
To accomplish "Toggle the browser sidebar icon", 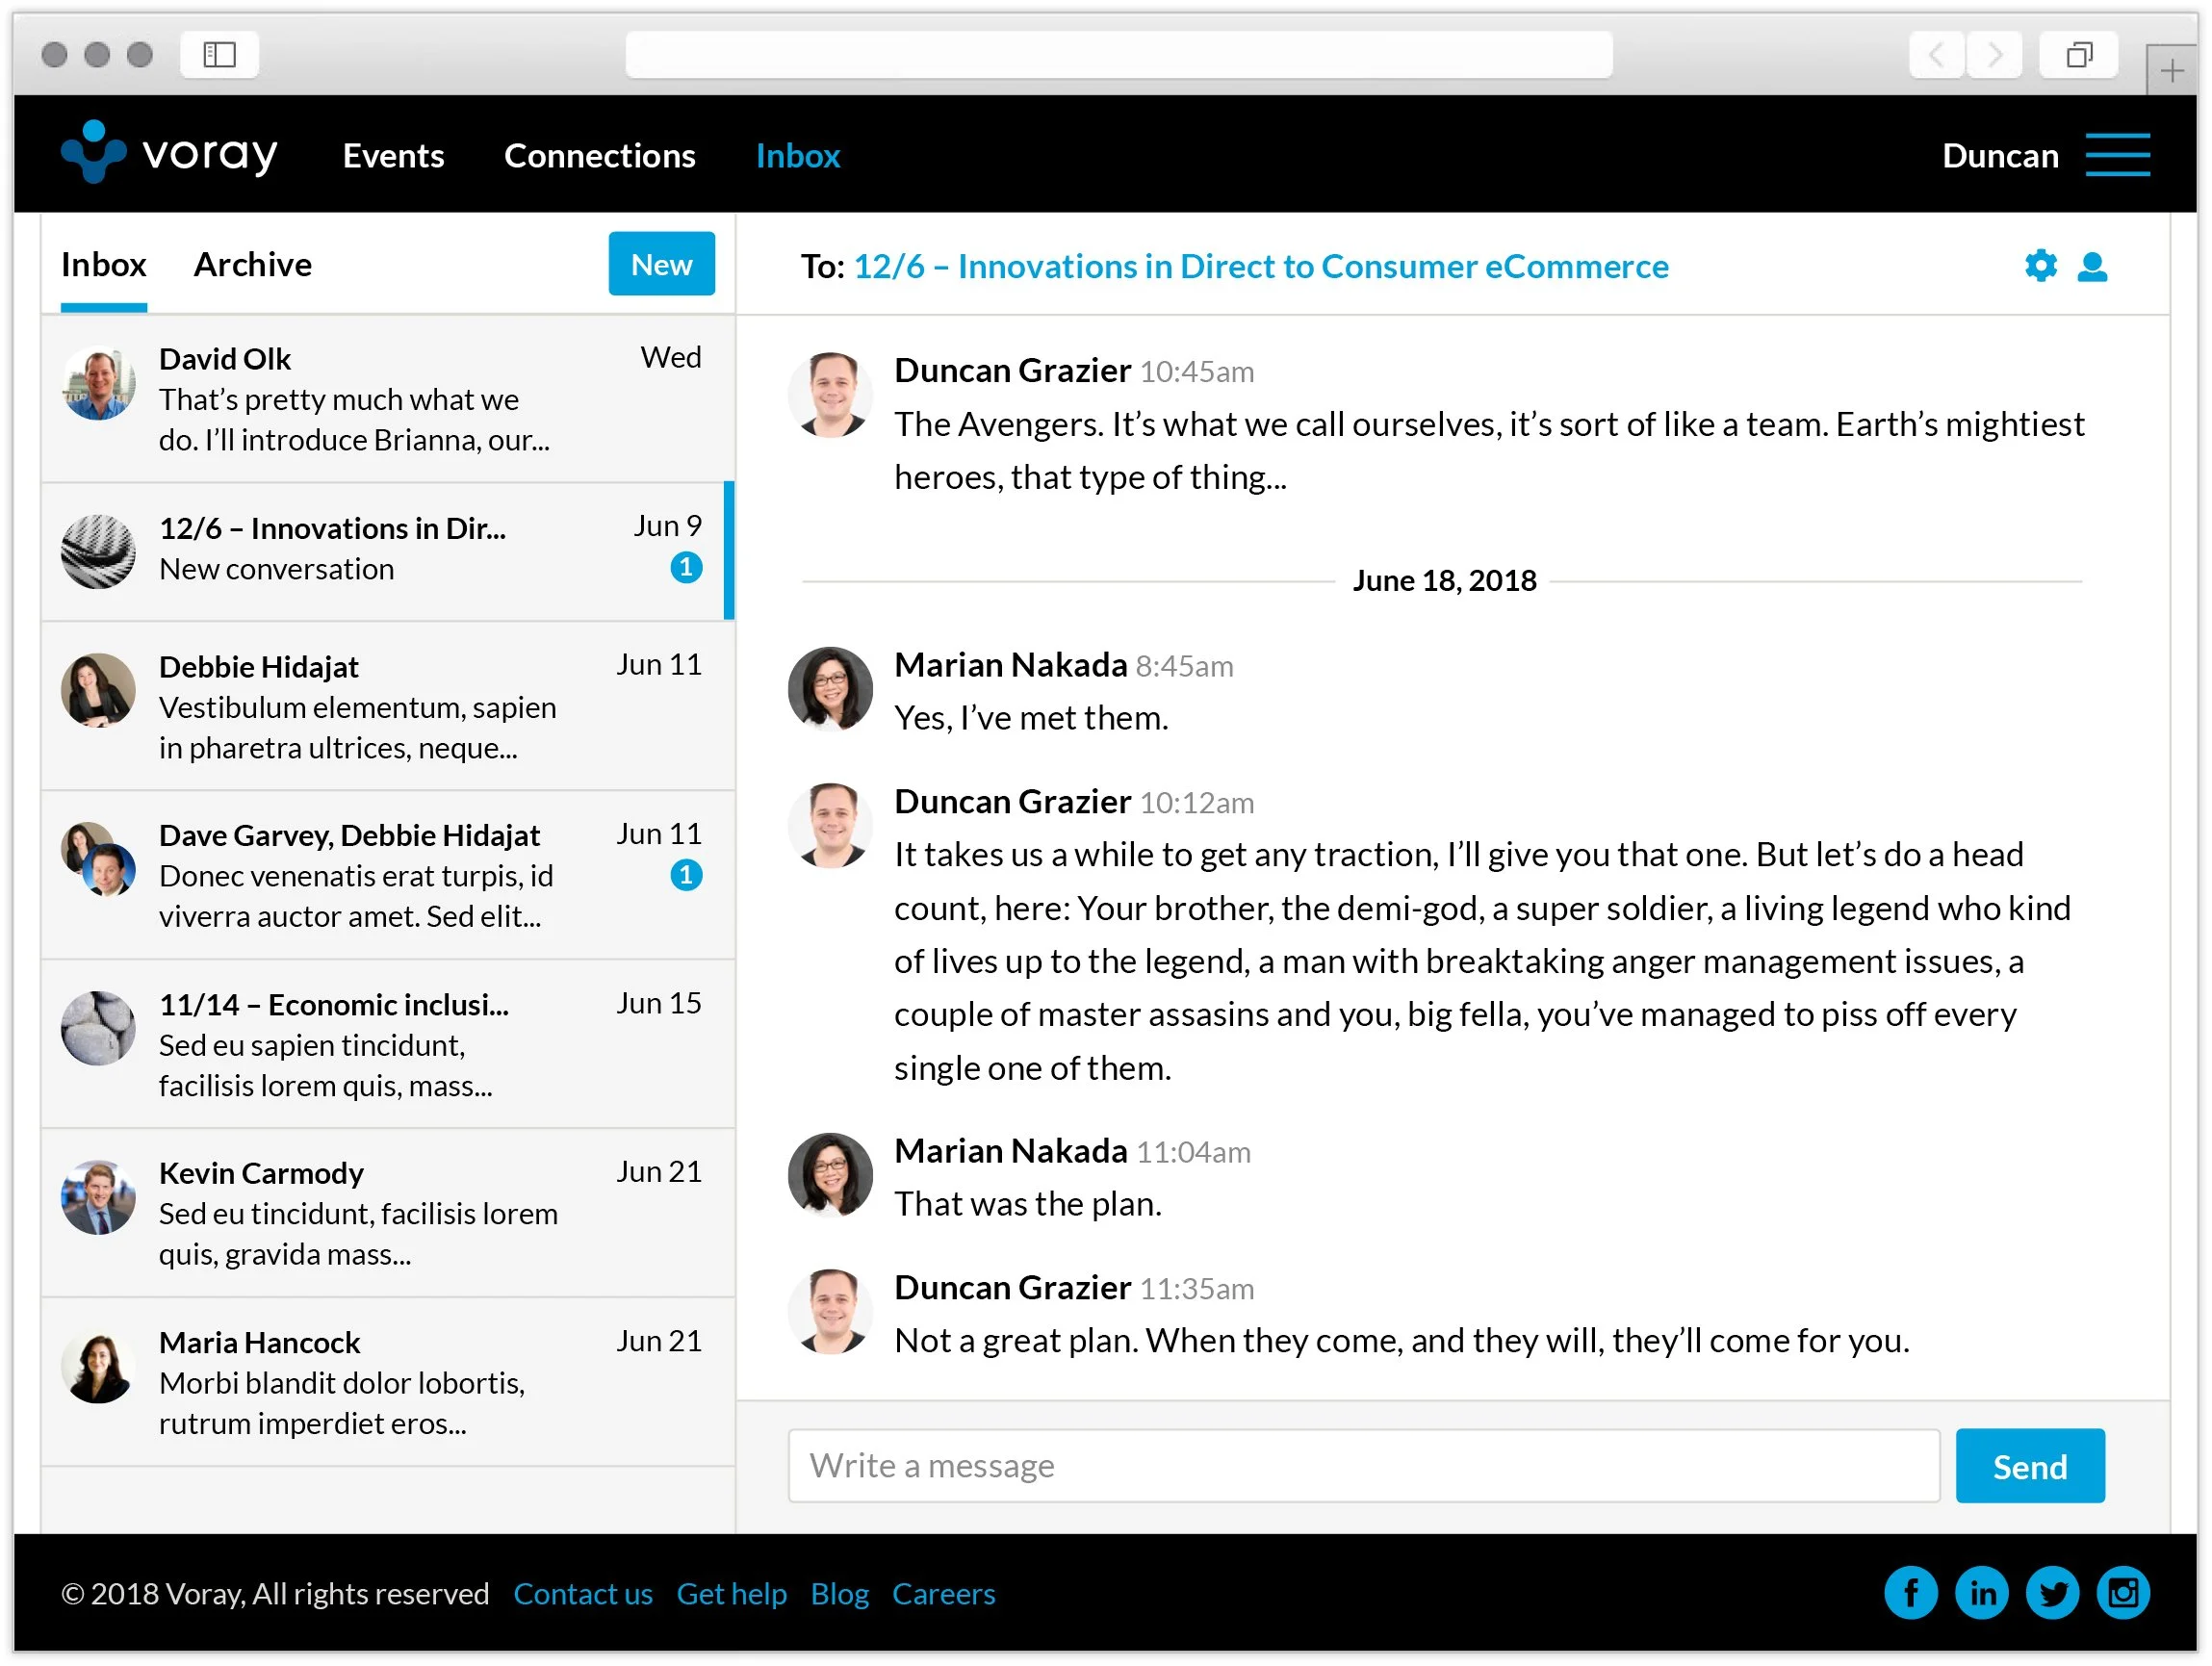I will [x=220, y=54].
